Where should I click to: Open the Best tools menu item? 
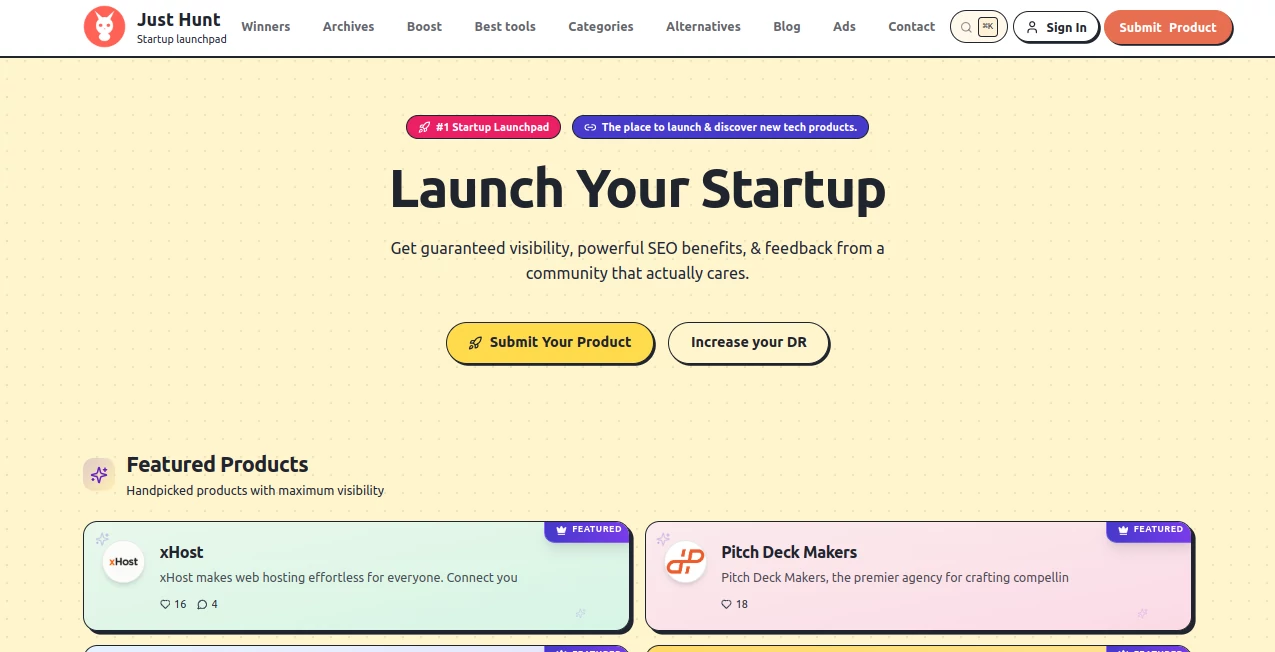505,26
